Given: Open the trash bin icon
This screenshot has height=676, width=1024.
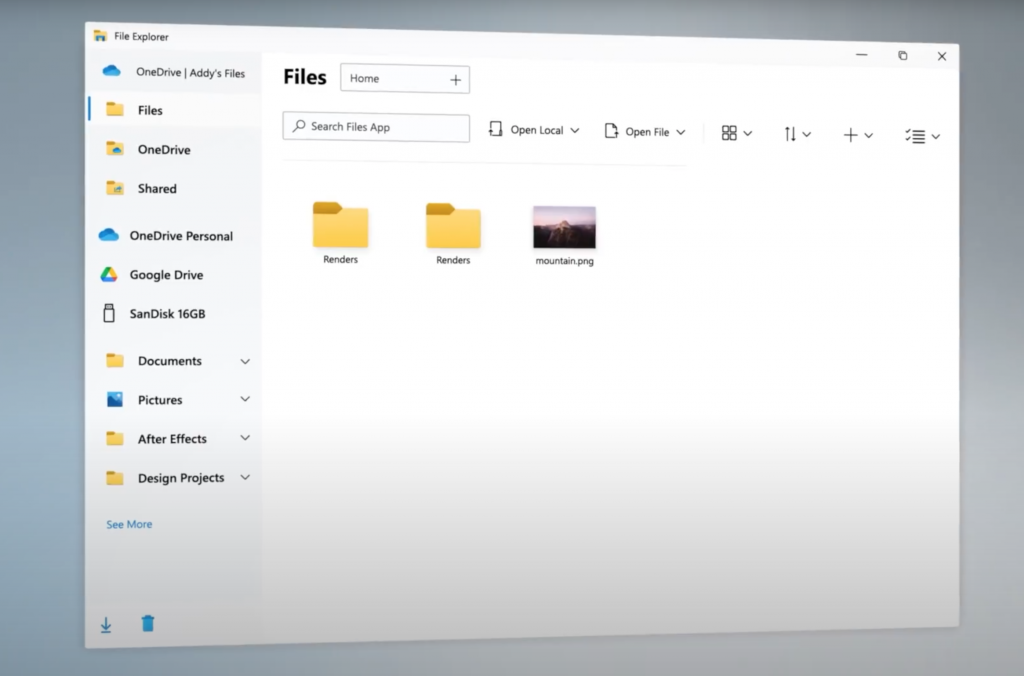Looking at the screenshot, I should 148,624.
